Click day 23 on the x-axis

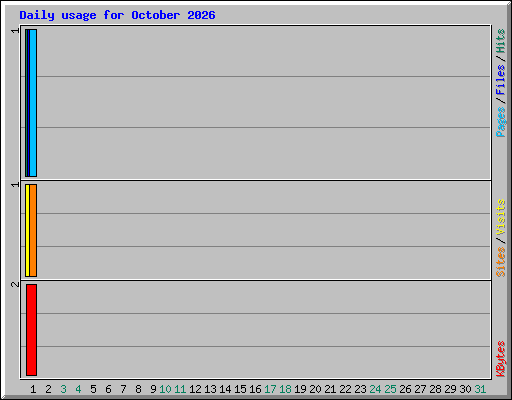tap(360, 389)
